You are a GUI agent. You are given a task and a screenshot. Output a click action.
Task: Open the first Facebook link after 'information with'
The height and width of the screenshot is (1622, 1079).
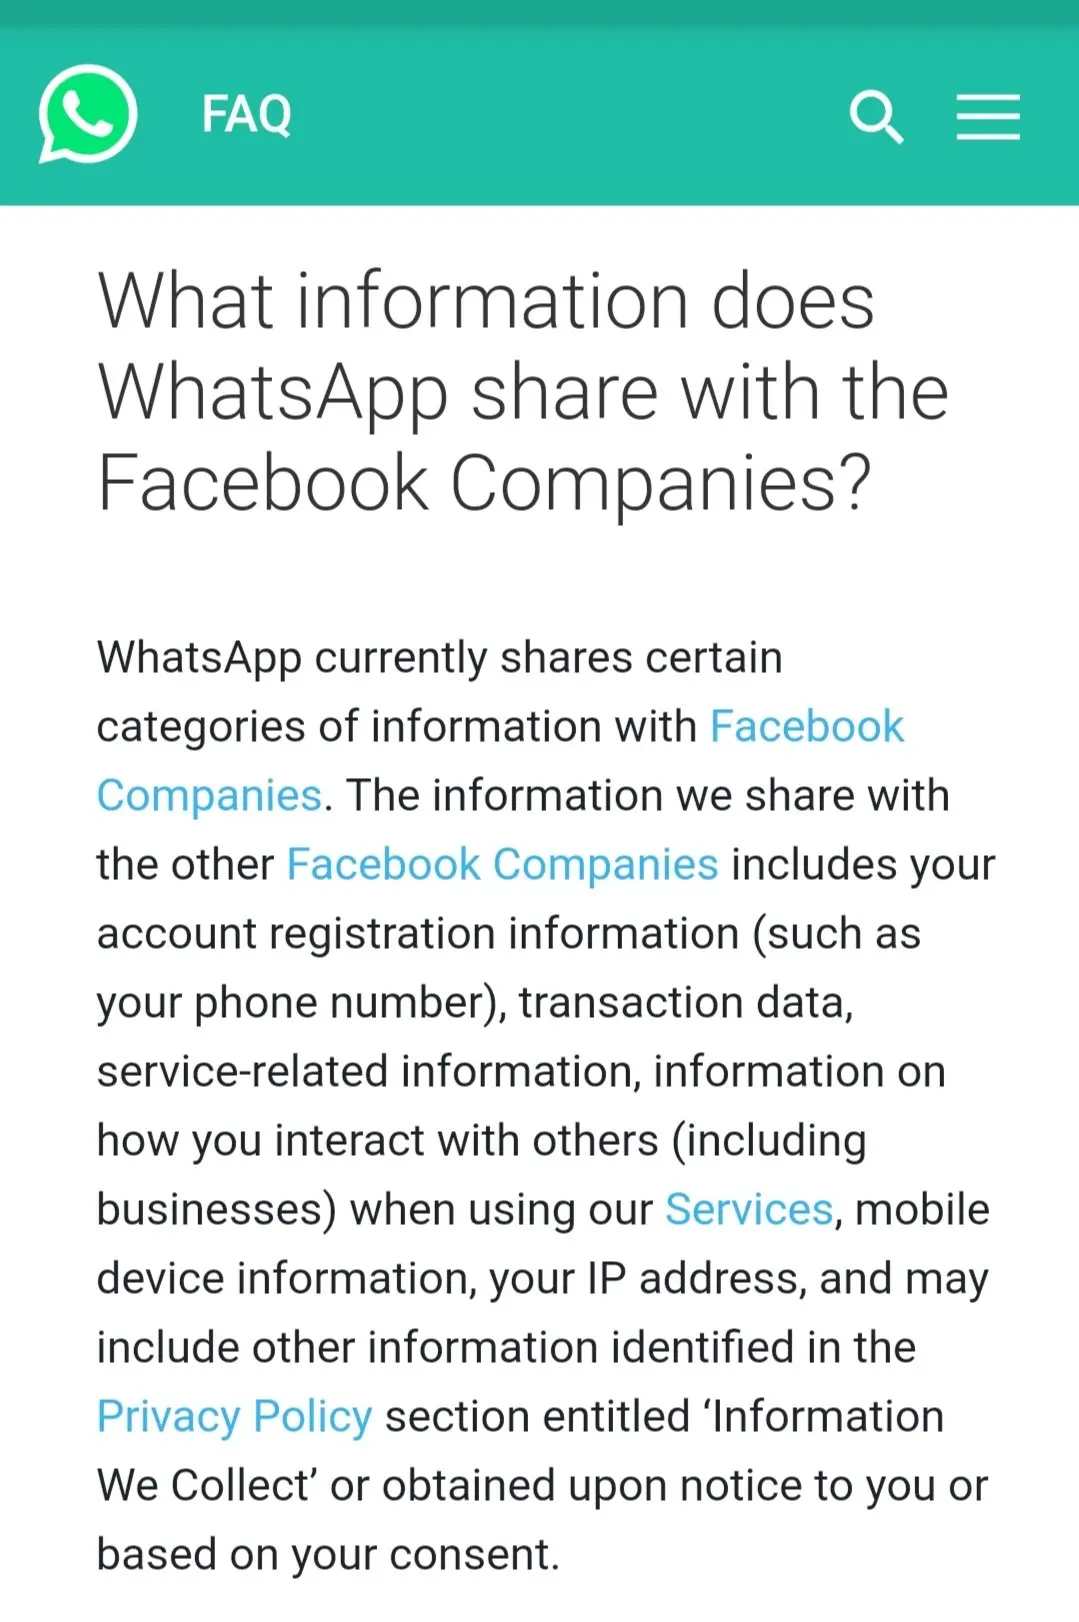click(x=807, y=726)
